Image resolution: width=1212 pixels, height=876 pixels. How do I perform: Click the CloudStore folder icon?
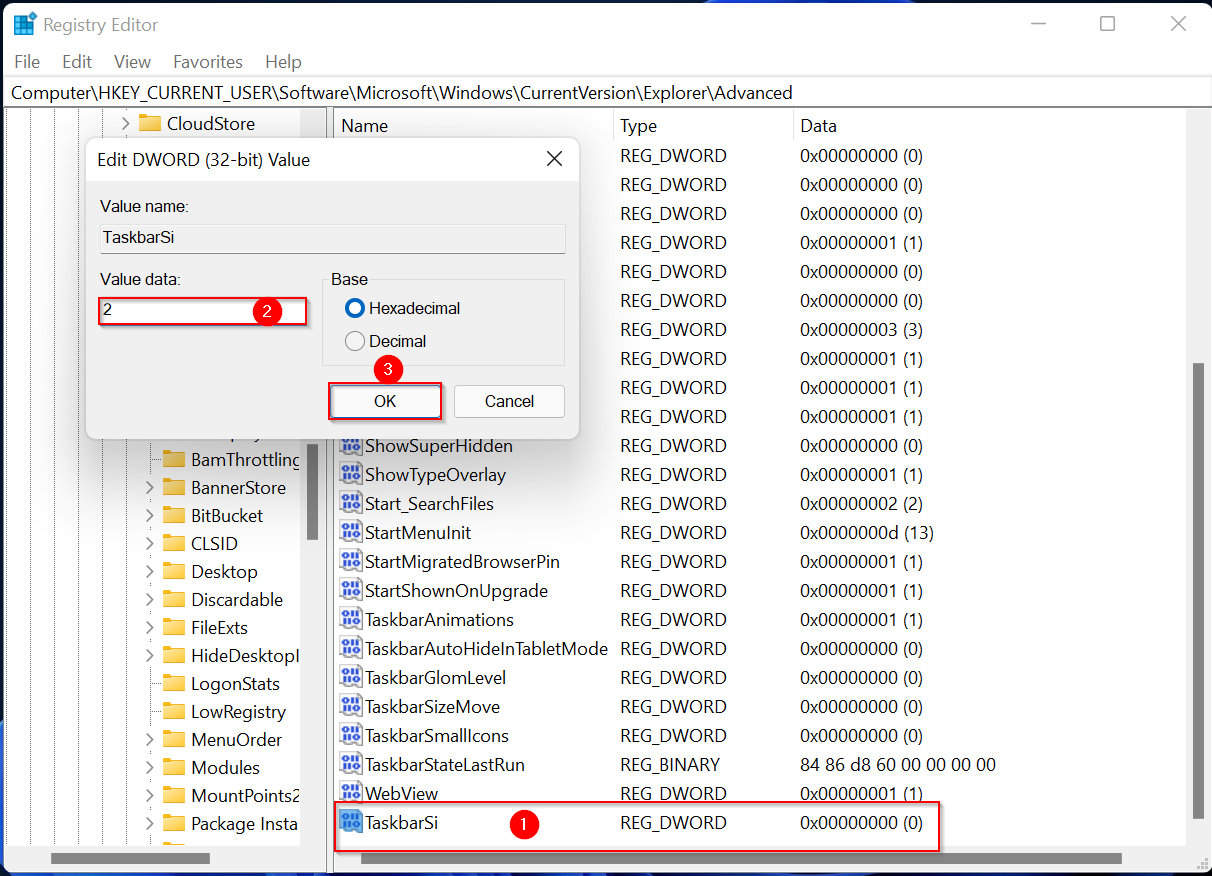pyautogui.click(x=150, y=123)
